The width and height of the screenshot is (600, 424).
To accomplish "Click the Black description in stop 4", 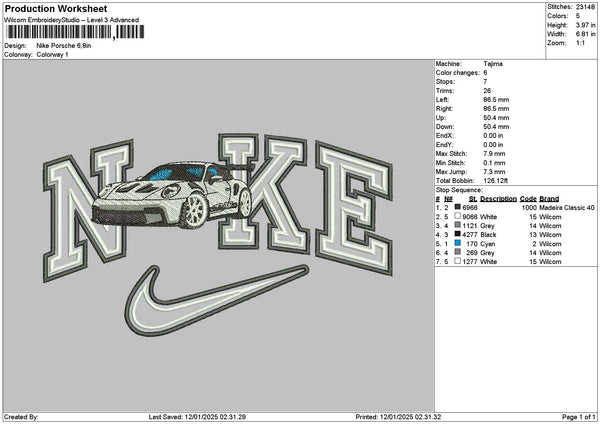I will click(x=488, y=235).
